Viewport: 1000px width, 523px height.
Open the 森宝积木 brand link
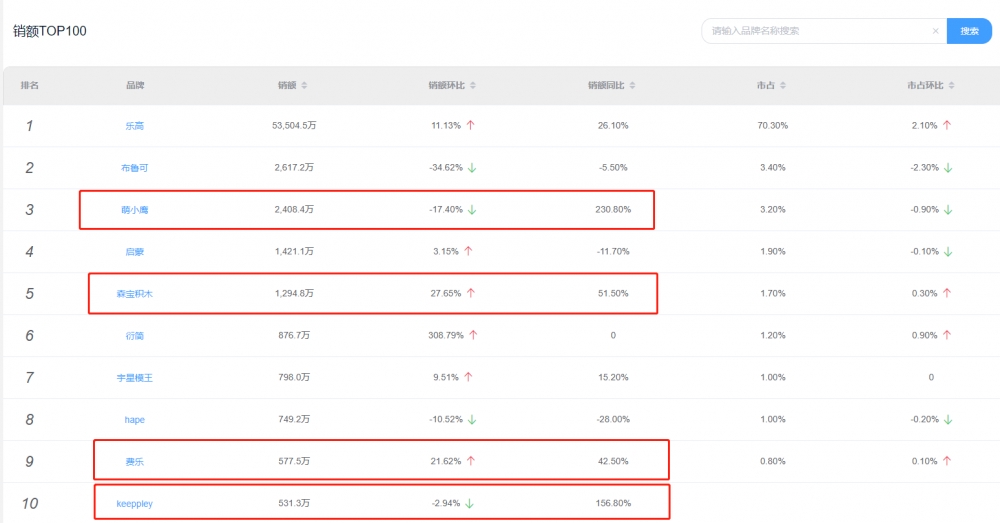tap(134, 294)
